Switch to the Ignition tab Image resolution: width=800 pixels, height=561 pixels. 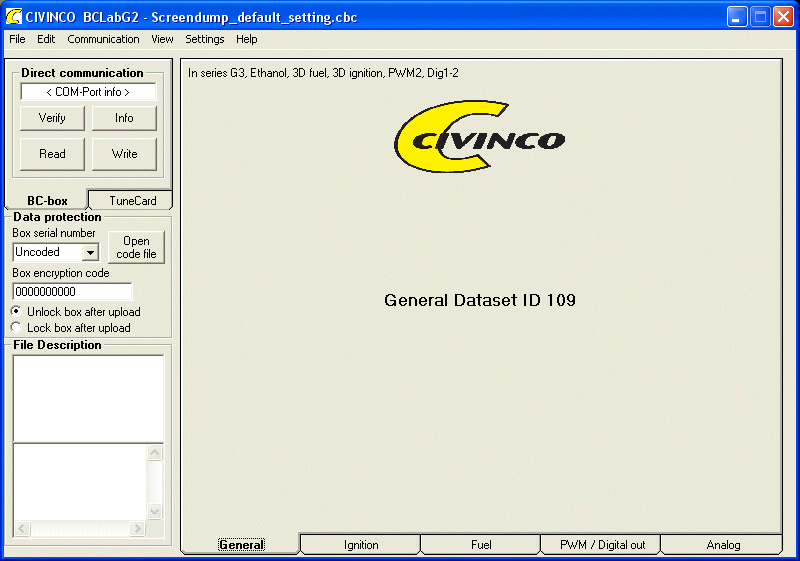click(361, 545)
